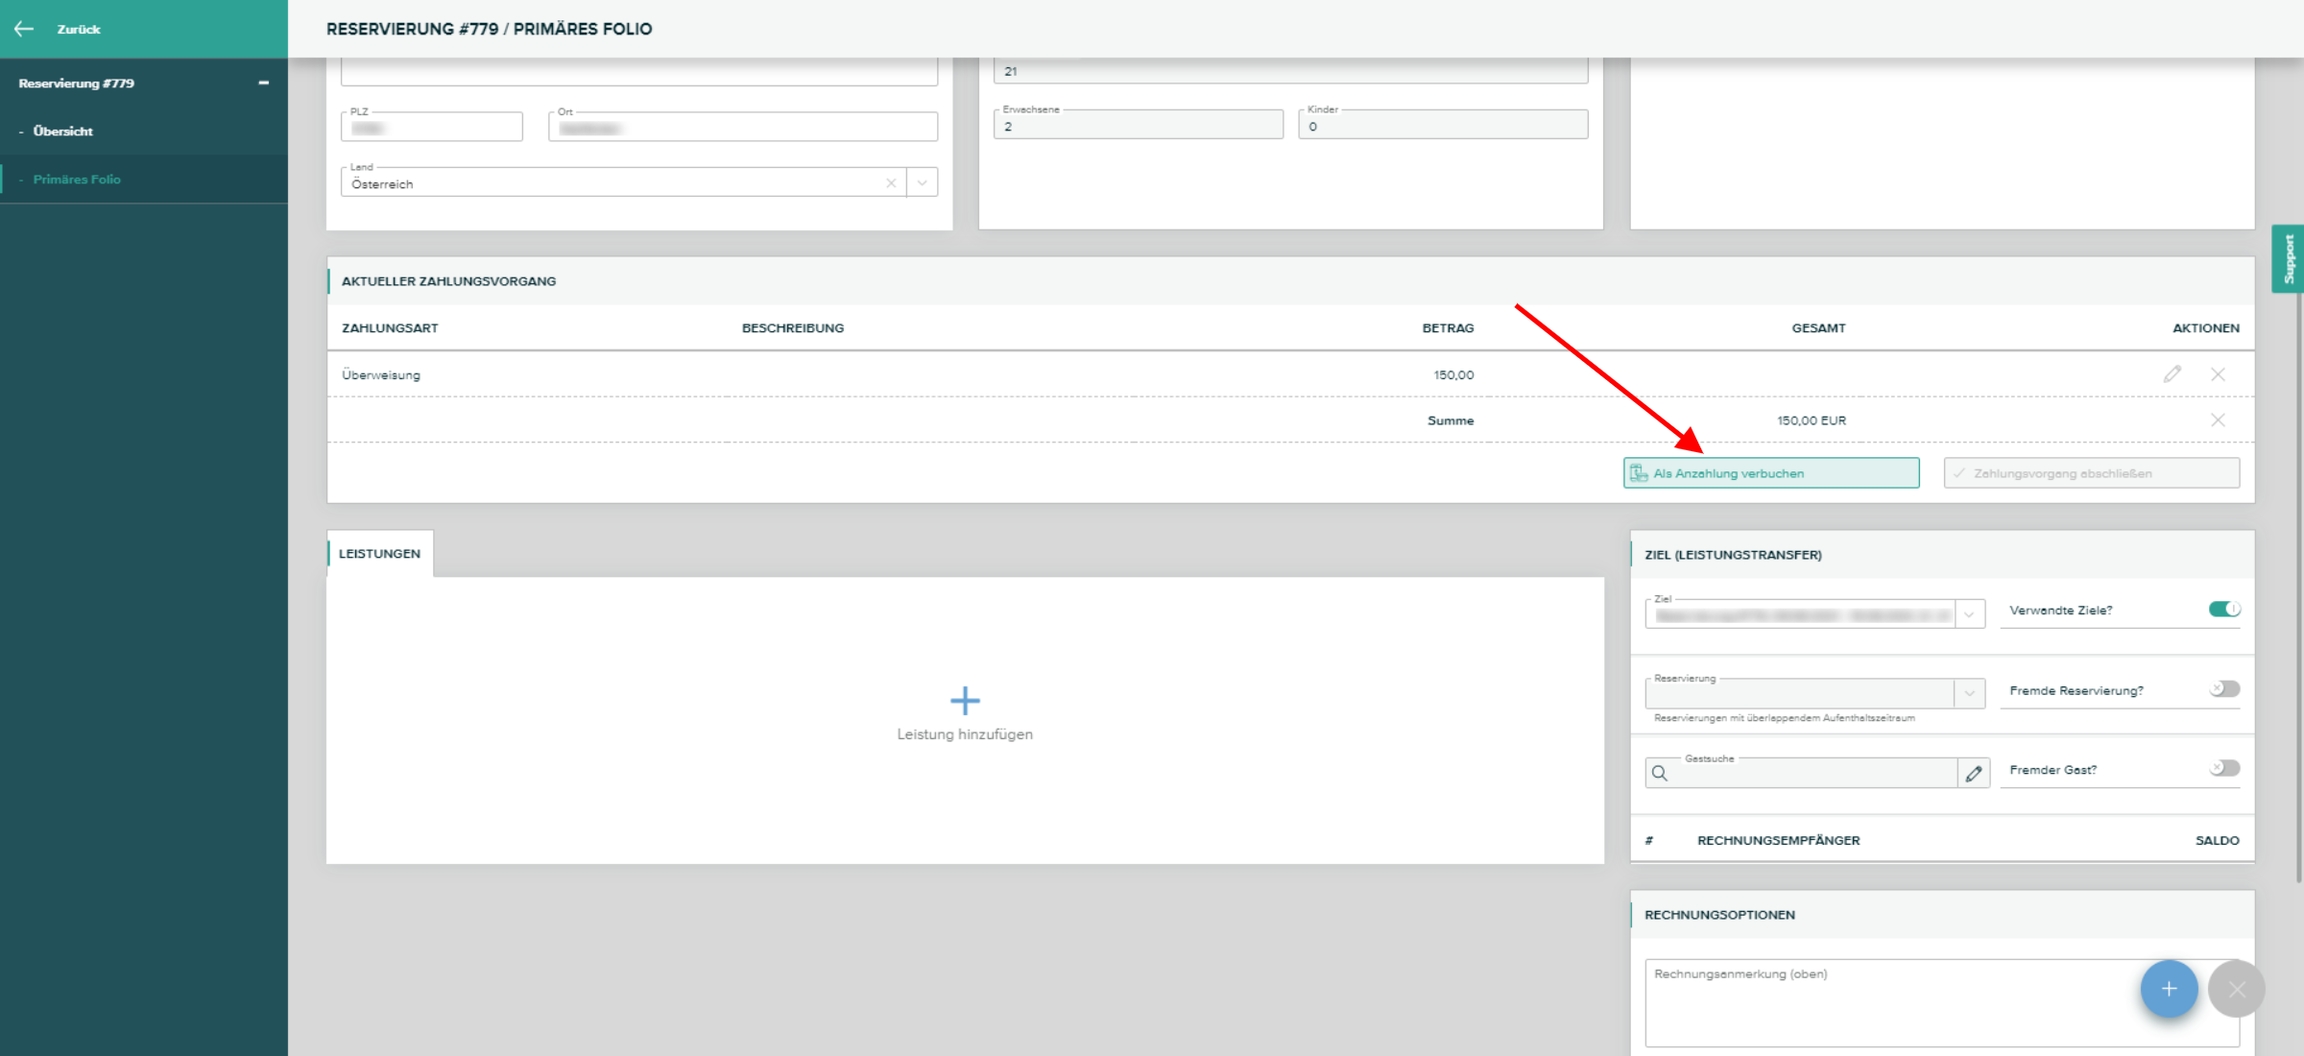This screenshot has height=1056, width=2304.
Task: Edit the Überweisung payment pencil icon
Action: point(2172,374)
